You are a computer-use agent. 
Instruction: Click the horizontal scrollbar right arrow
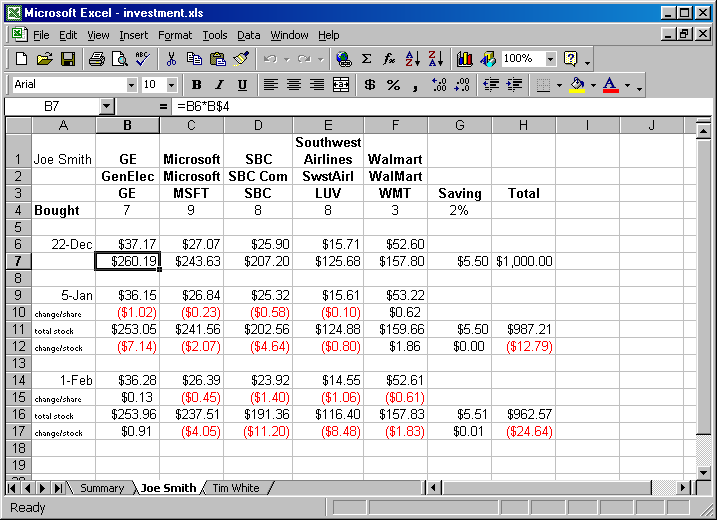point(683,488)
